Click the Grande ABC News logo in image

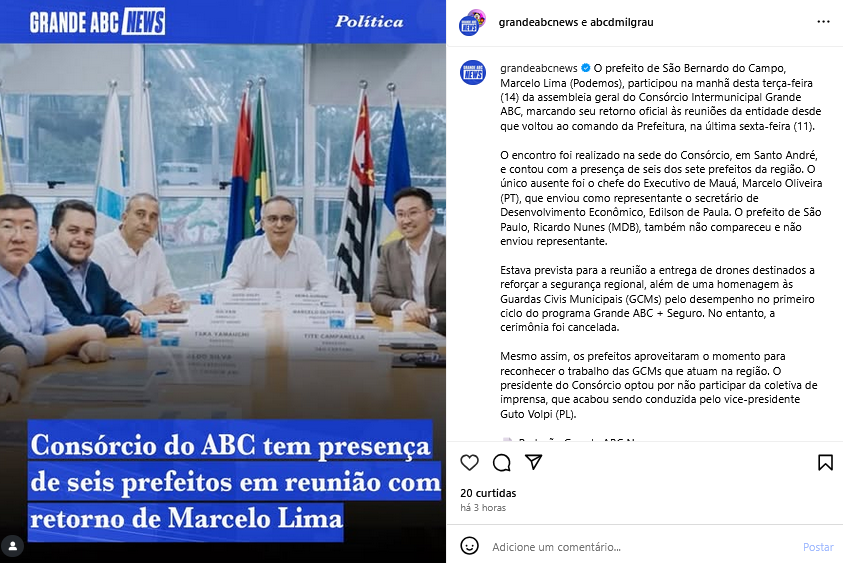[x=97, y=22]
